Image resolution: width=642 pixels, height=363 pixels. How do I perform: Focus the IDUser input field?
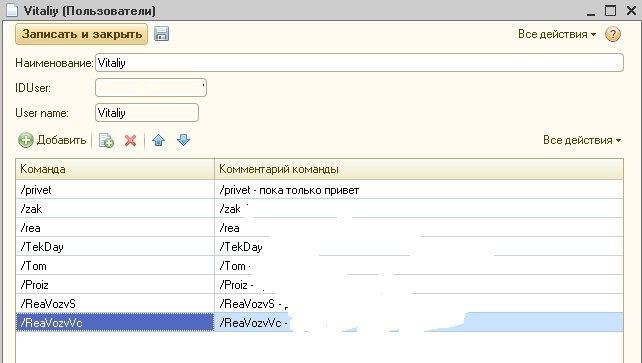point(151,88)
